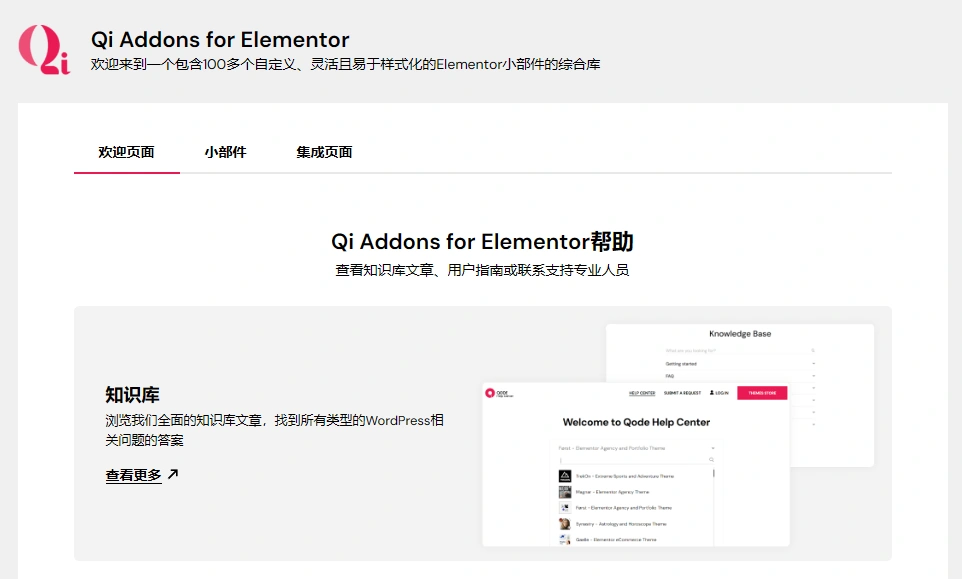Click the magnifier icon in the theme search box
Image resolution: width=962 pixels, height=579 pixels.
pyautogui.click(x=711, y=459)
